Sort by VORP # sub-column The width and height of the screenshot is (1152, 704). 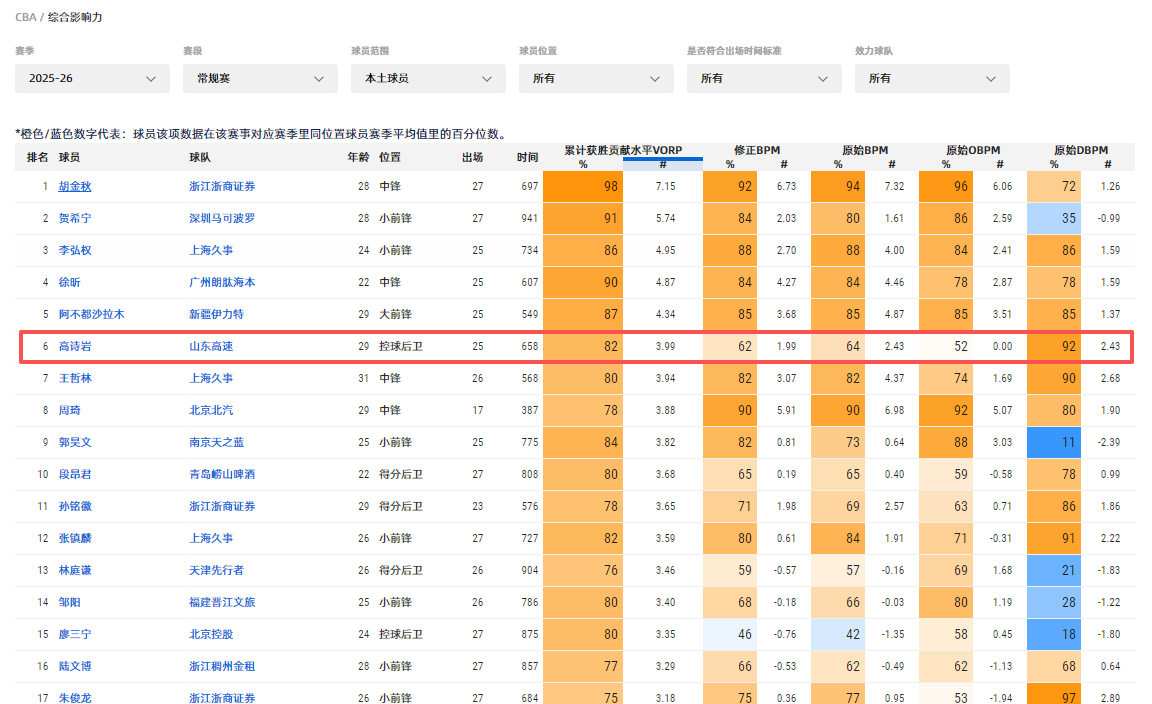point(663,165)
